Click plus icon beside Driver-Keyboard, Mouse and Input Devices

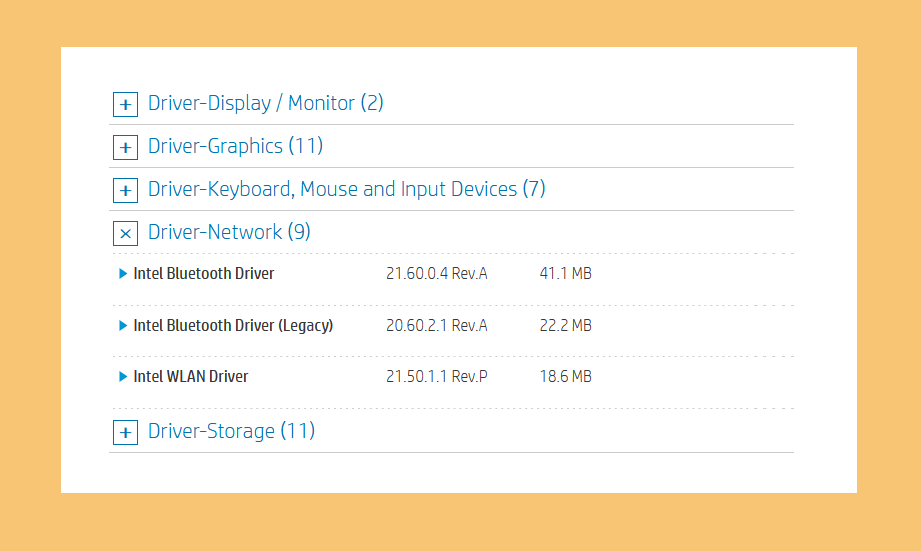pos(125,190)
